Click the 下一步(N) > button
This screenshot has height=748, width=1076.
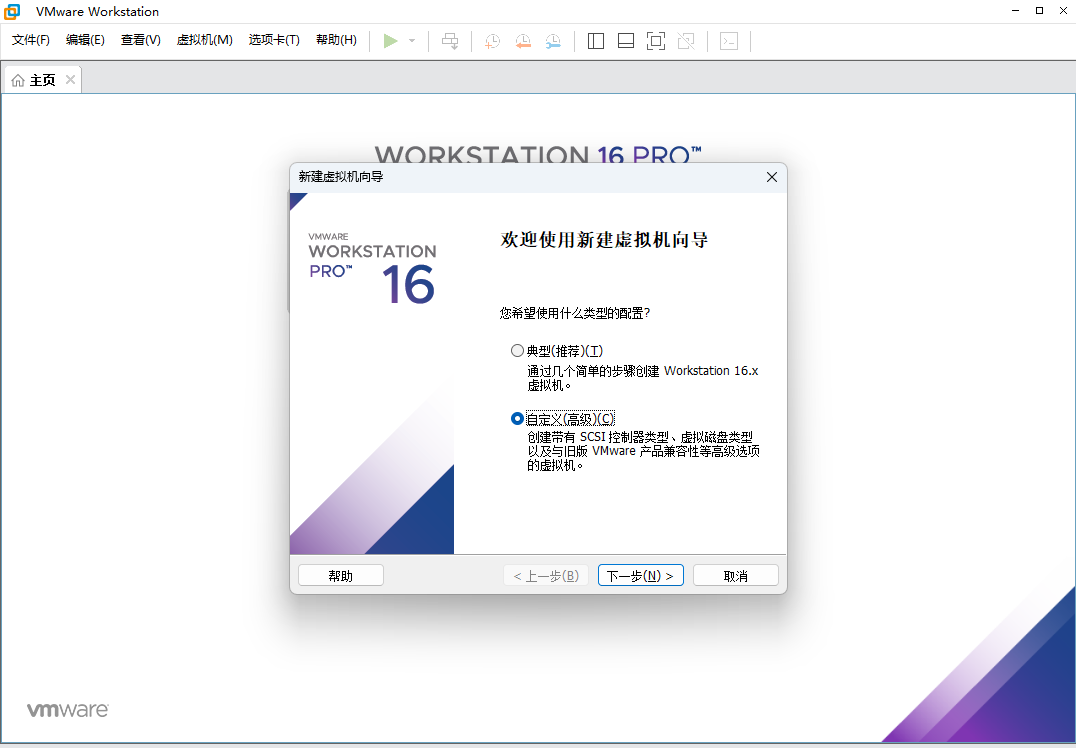[640, 576]
